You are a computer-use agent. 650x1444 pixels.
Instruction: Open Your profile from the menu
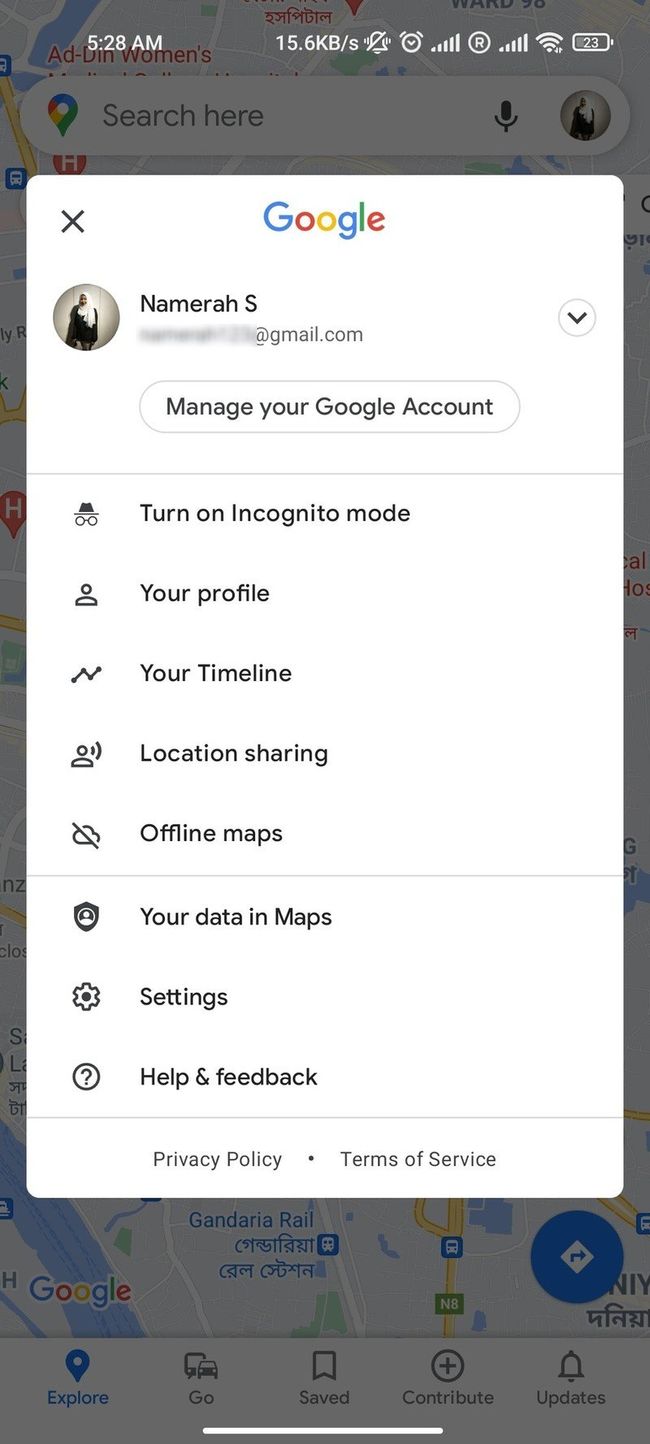click(204, 593)
